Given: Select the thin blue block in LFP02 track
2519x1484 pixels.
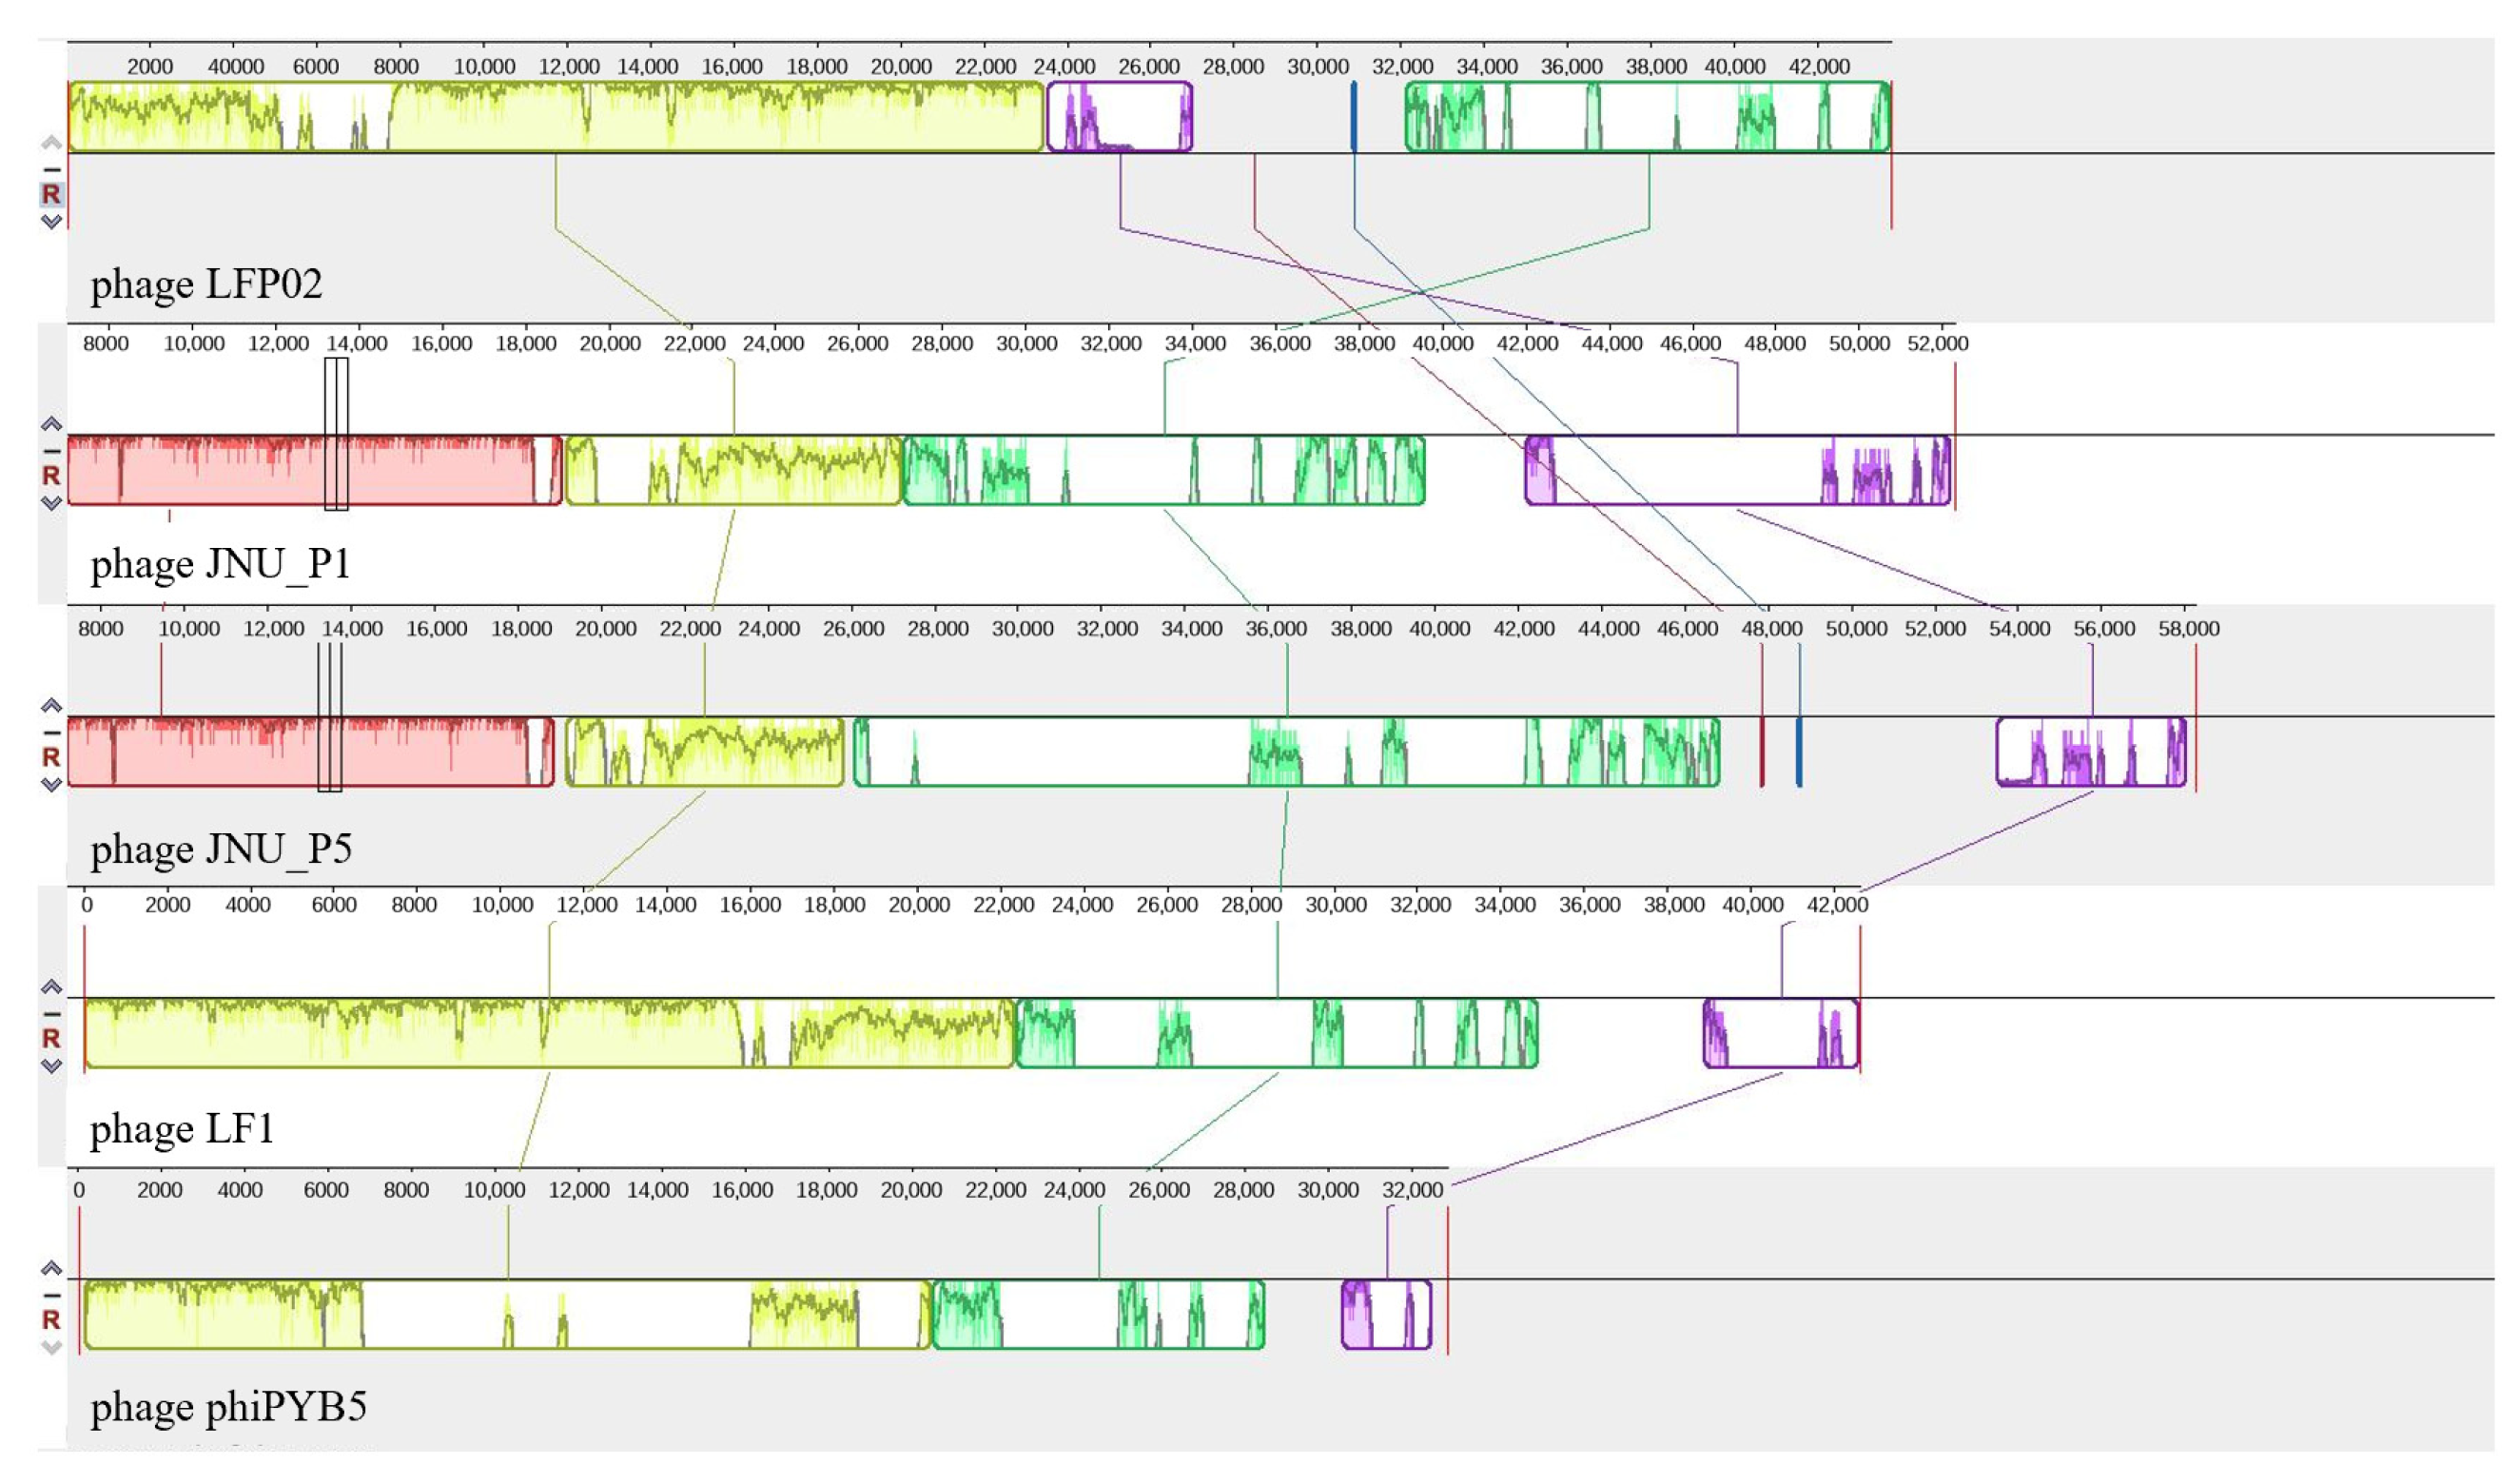Looking at the screenshot, I should coord(1354,118).
